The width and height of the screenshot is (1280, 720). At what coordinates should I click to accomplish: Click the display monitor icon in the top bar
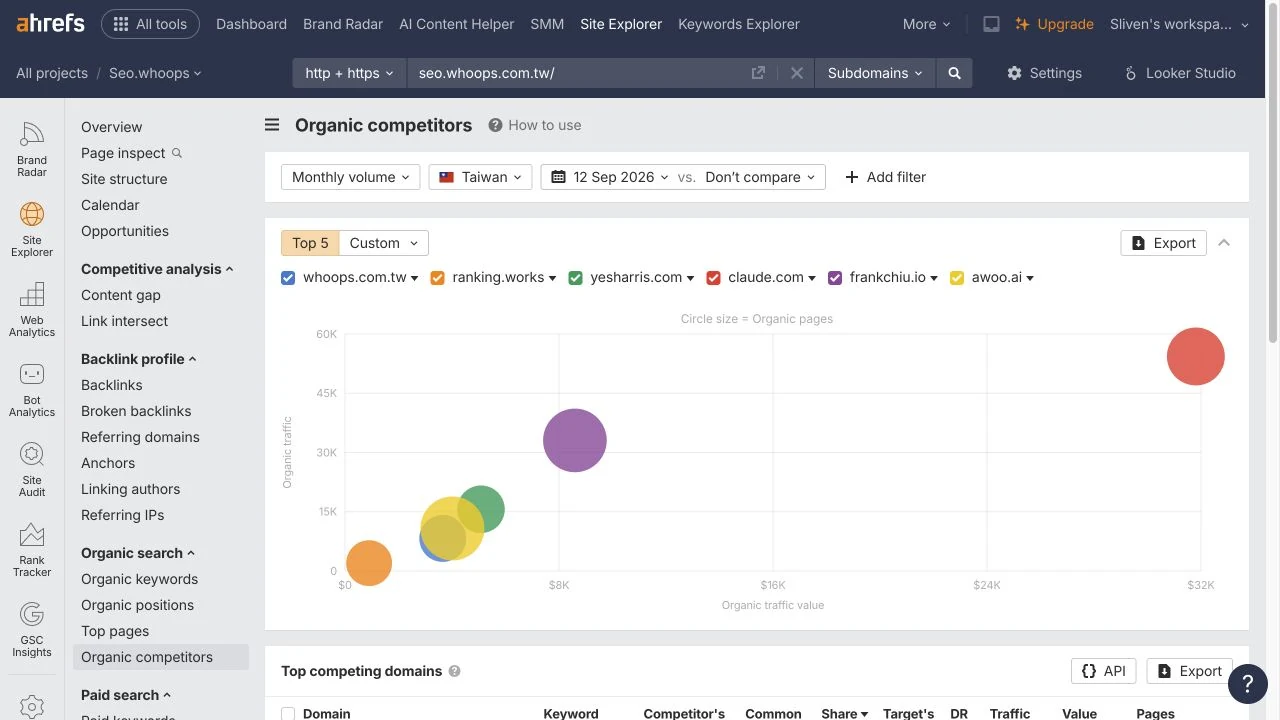991,24
